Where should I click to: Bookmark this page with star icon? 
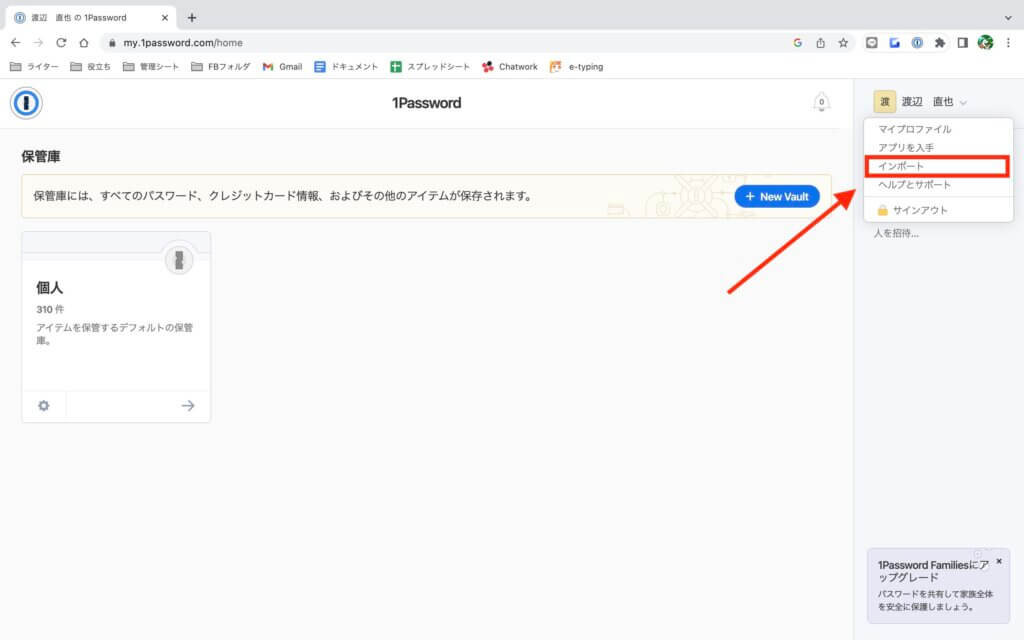click(x=843, y=42)
